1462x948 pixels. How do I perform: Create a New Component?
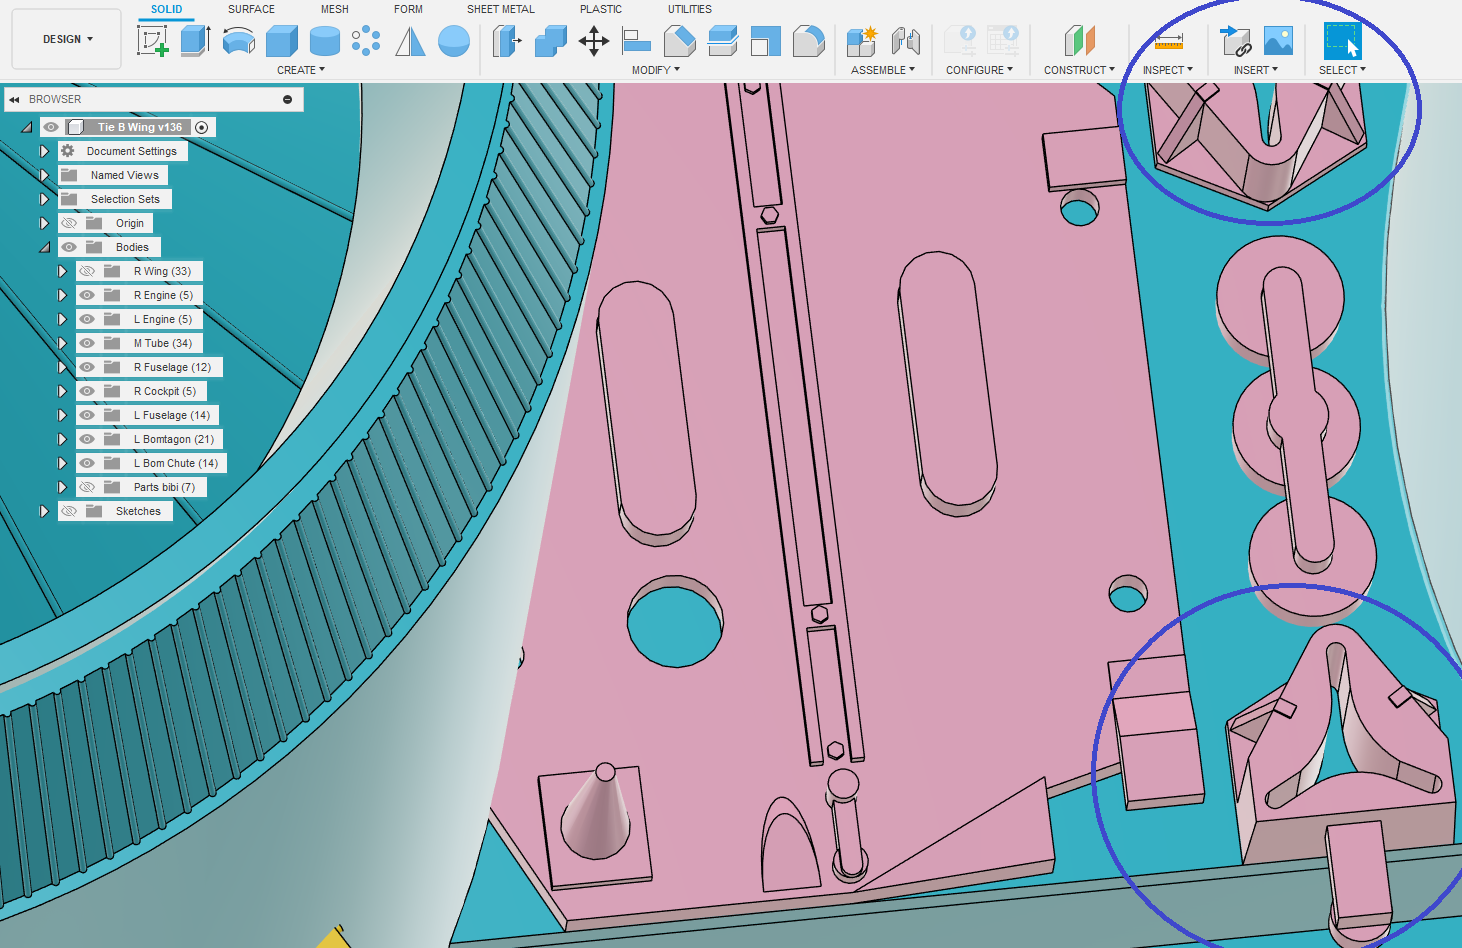pos(861,41)
